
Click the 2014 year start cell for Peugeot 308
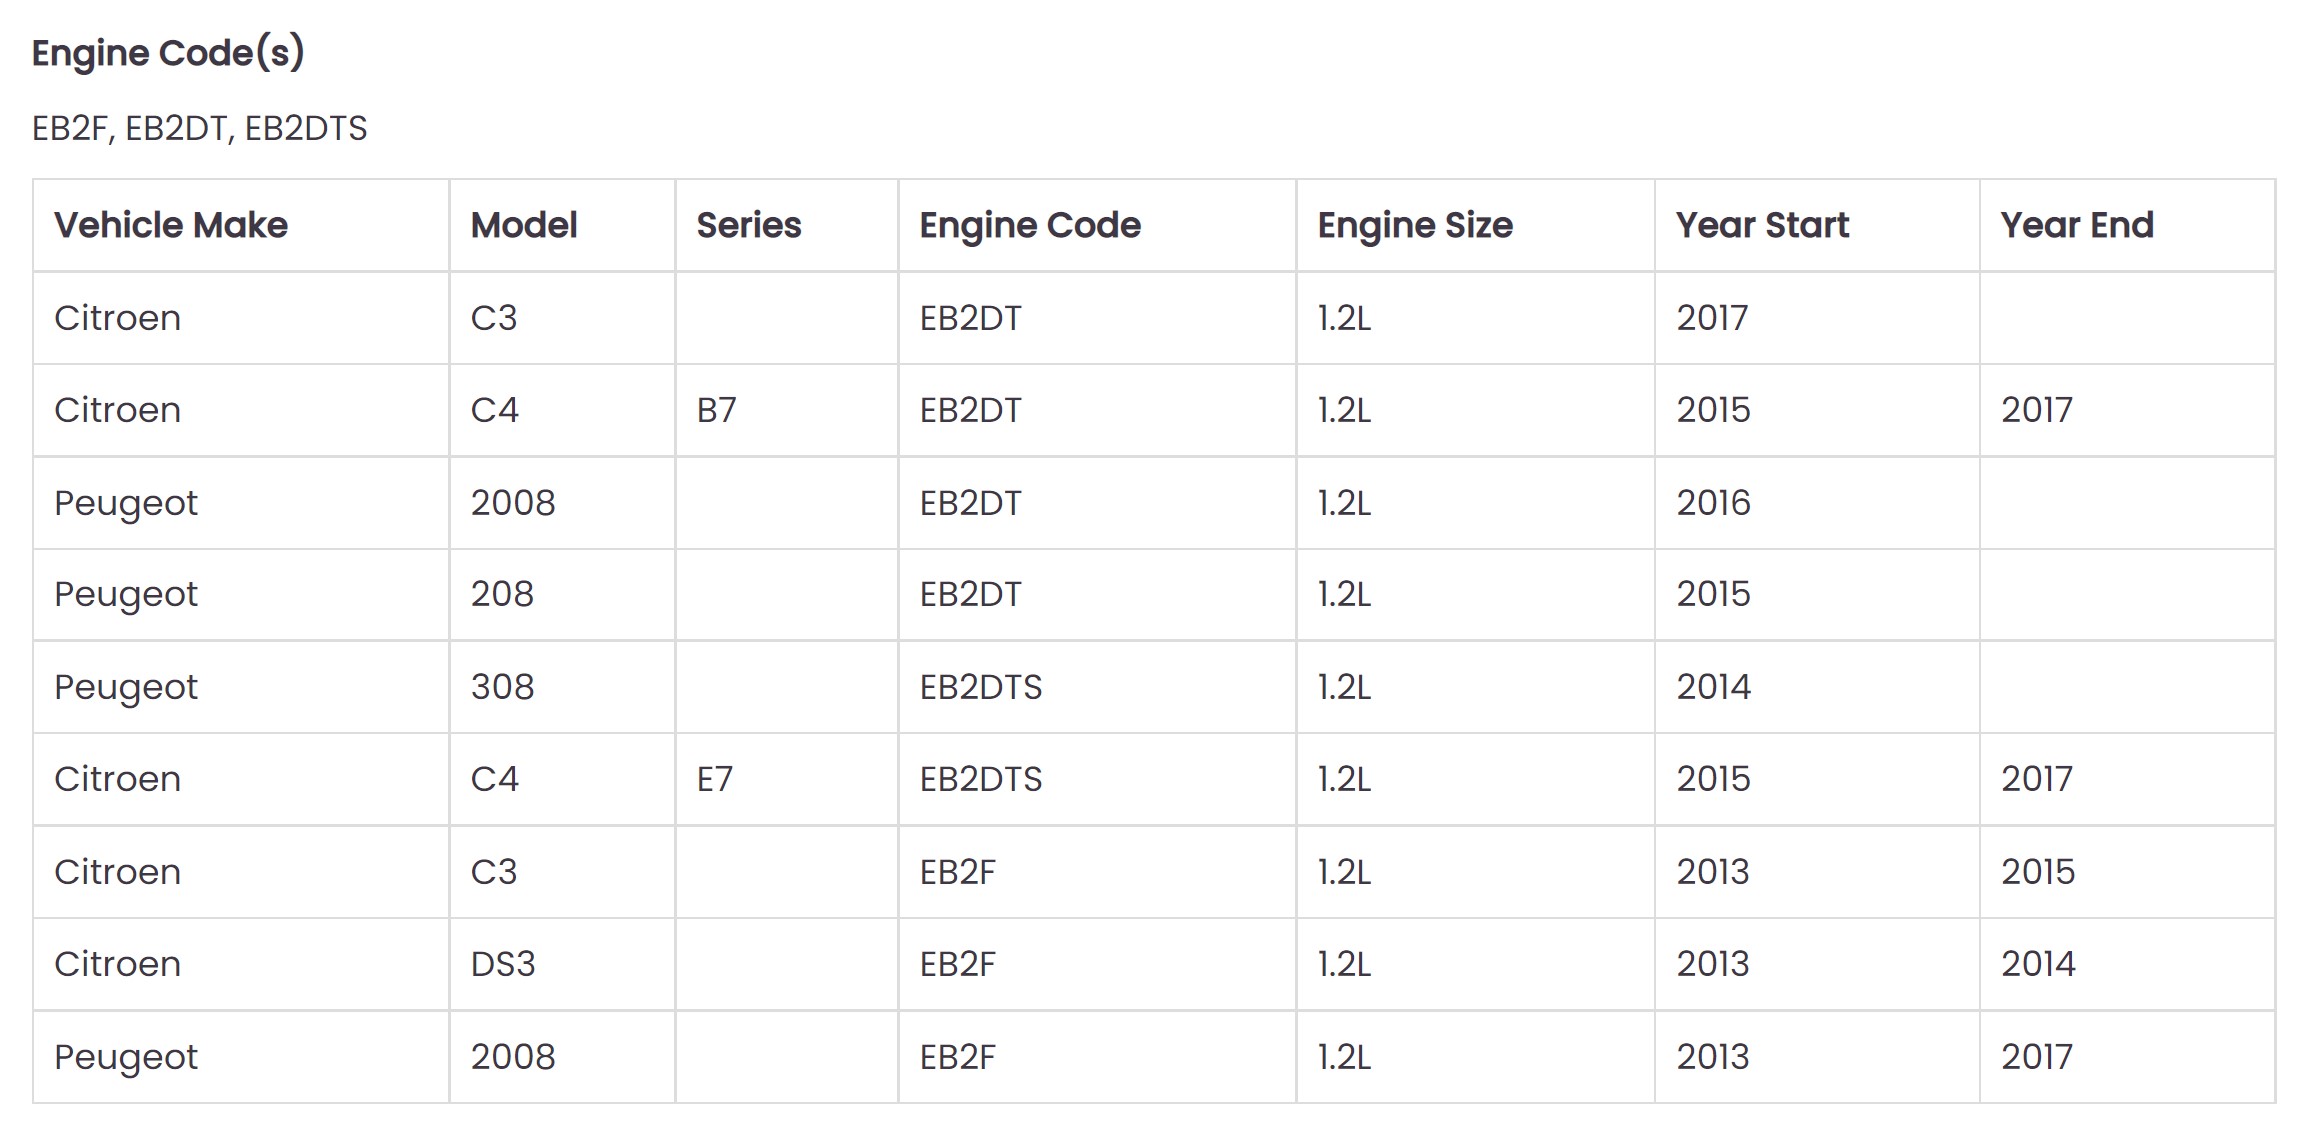(x=1713, y=687)
